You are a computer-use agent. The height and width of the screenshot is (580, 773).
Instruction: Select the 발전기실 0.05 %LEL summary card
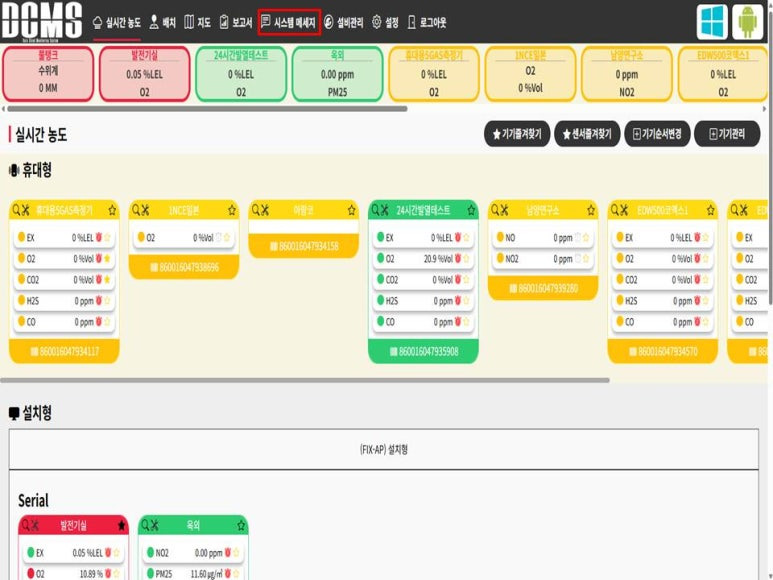coord(144,74)
